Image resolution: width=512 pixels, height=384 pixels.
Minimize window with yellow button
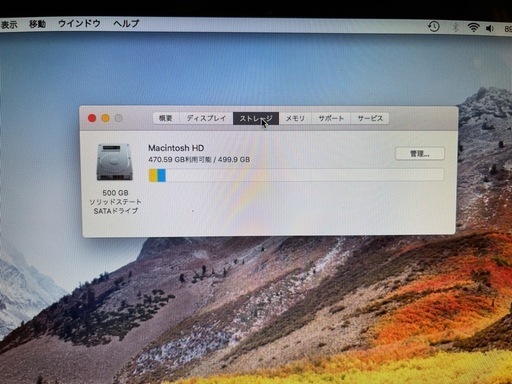[x=105, y=118]
